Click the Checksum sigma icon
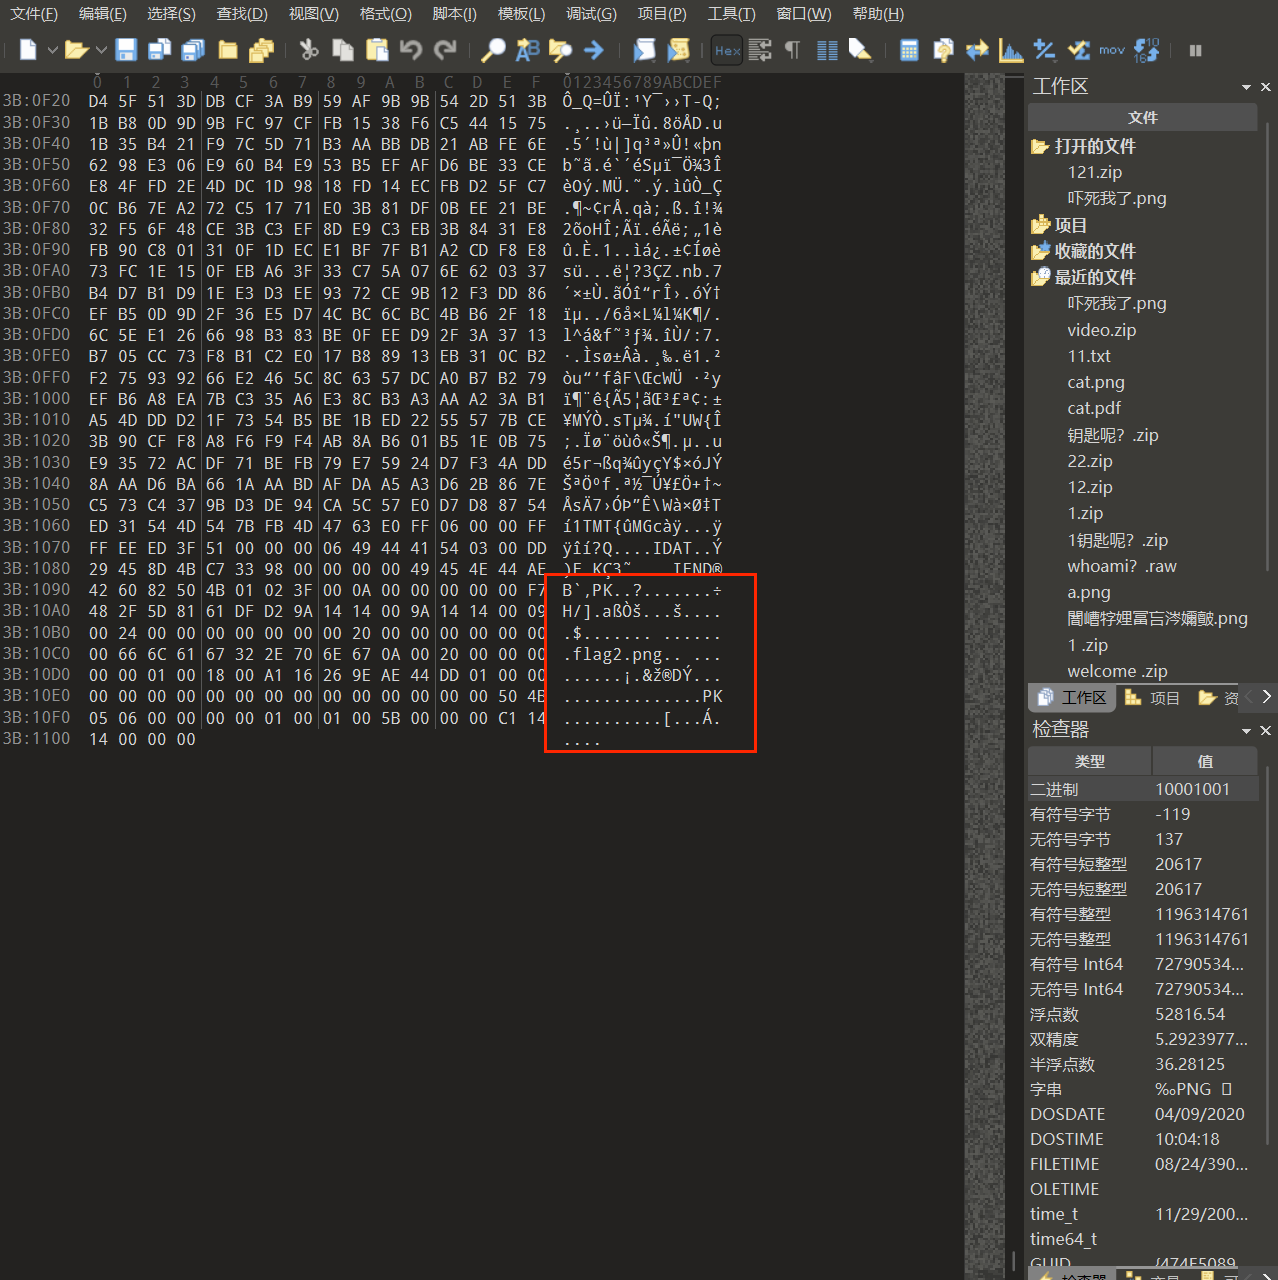1278x1280 pixels. pos(1078,50)
